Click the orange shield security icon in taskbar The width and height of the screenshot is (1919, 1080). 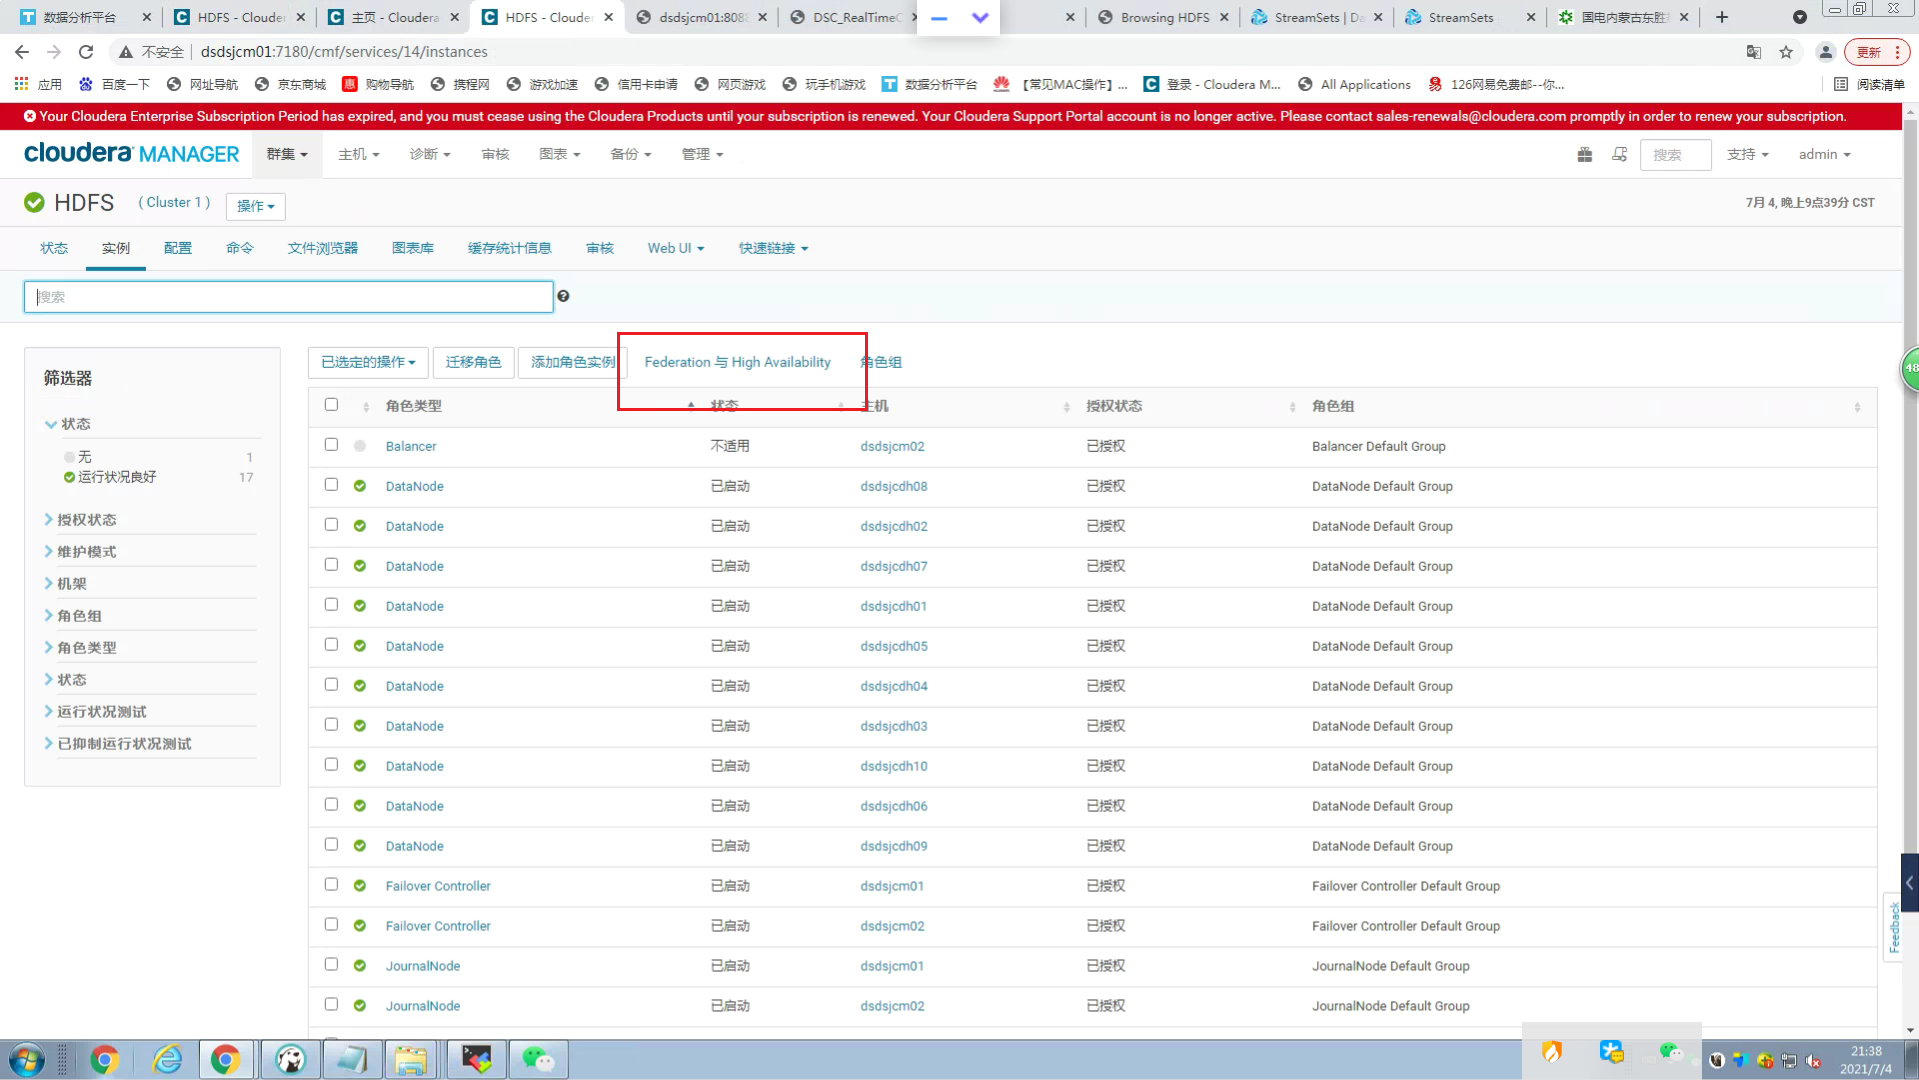(x=1552, y=1051)
